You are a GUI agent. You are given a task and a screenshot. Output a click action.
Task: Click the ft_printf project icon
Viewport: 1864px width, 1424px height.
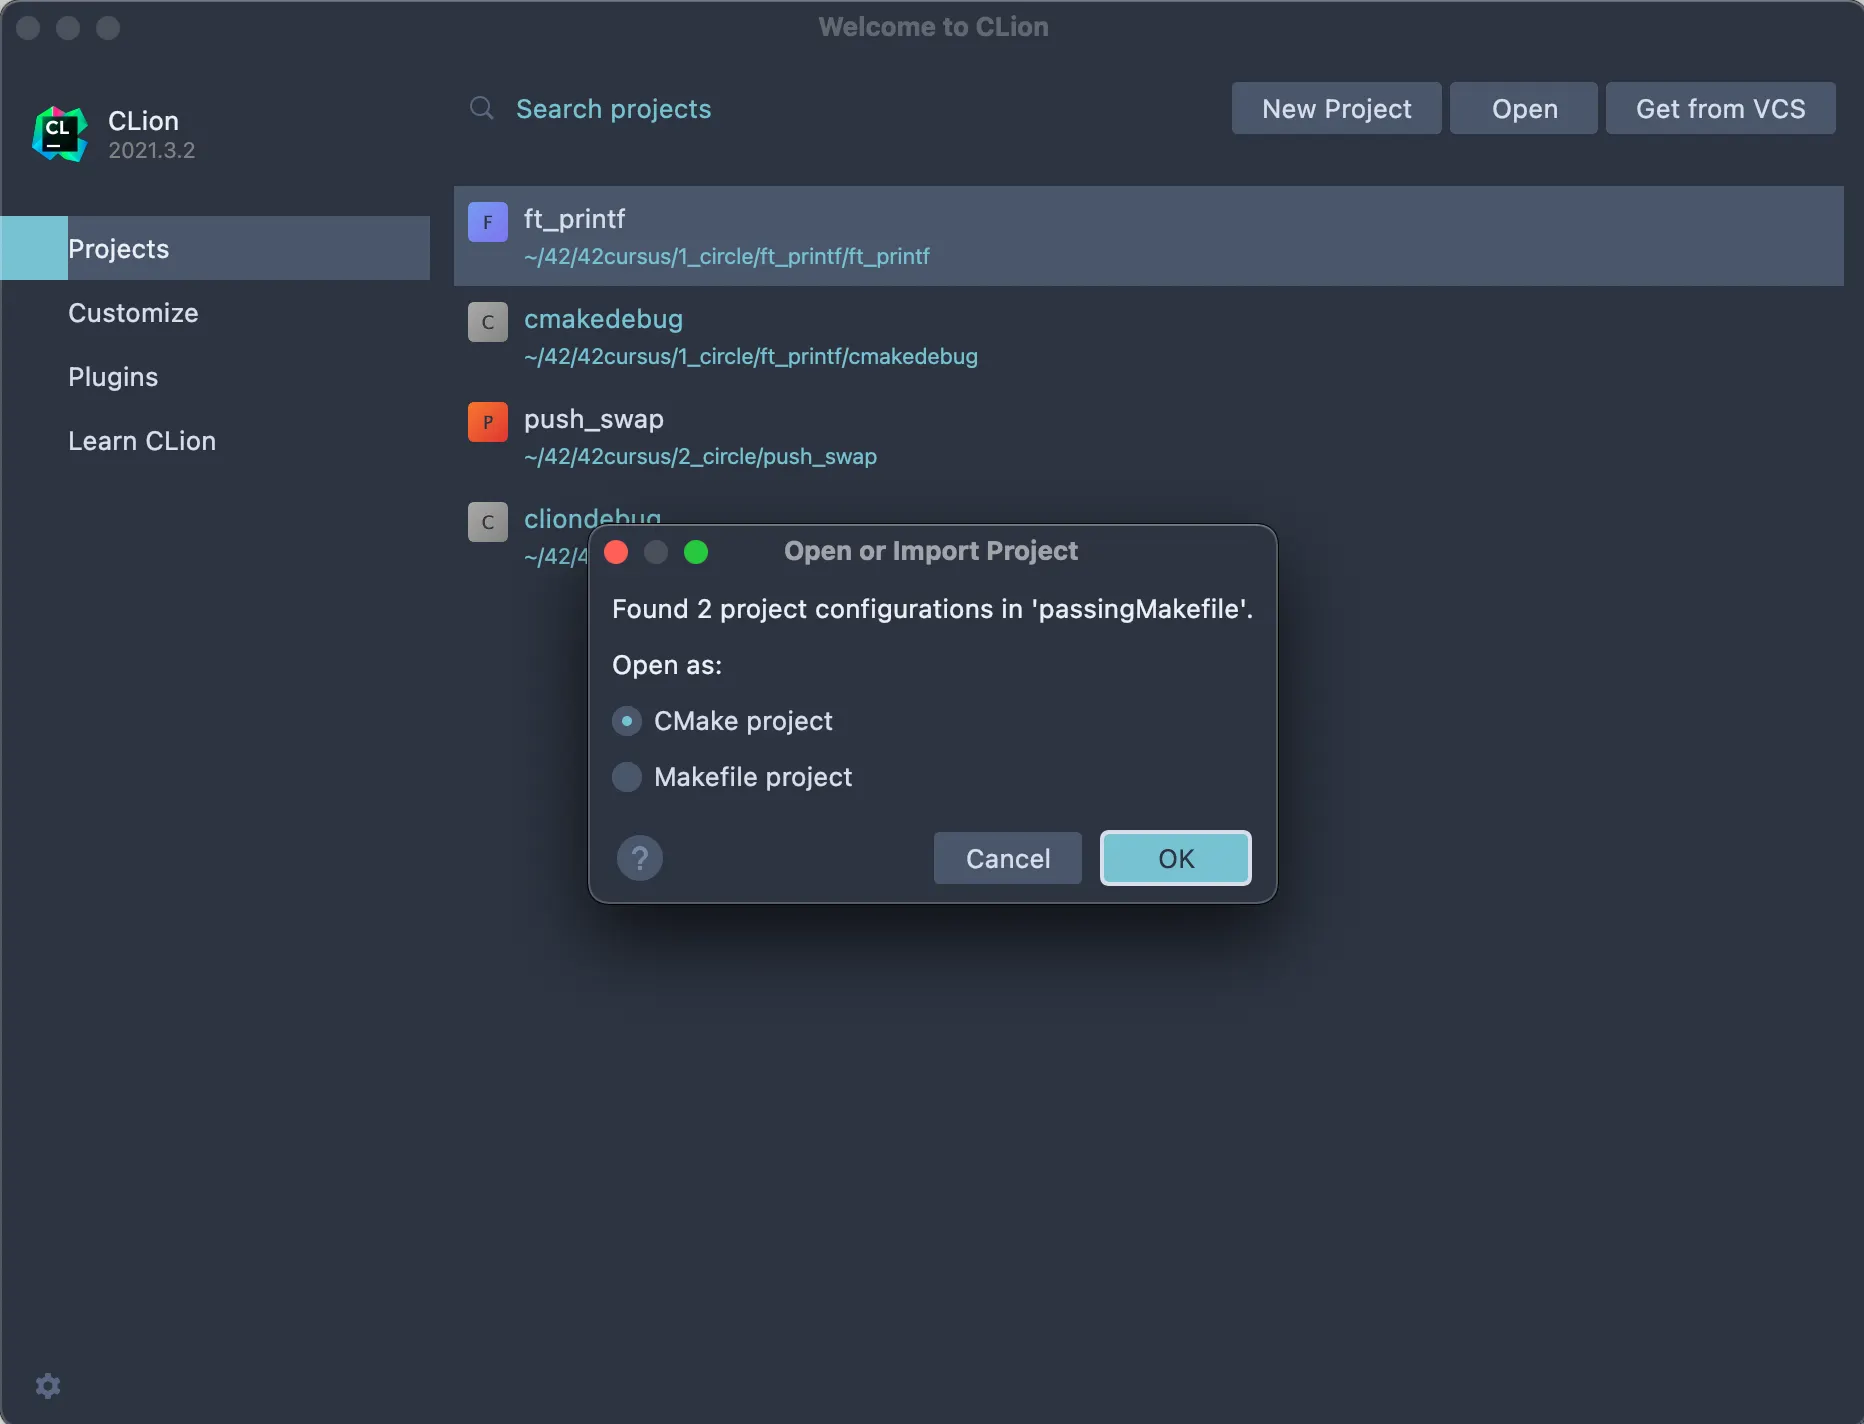488,222
